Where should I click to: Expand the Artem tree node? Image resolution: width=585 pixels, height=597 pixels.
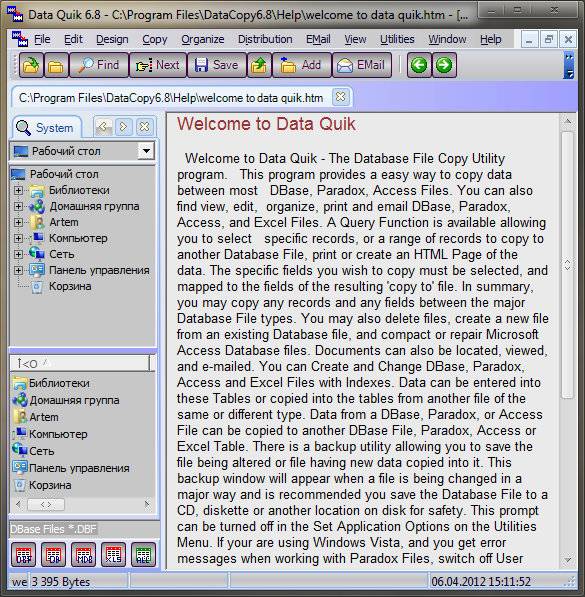click(x=18, y=222)
